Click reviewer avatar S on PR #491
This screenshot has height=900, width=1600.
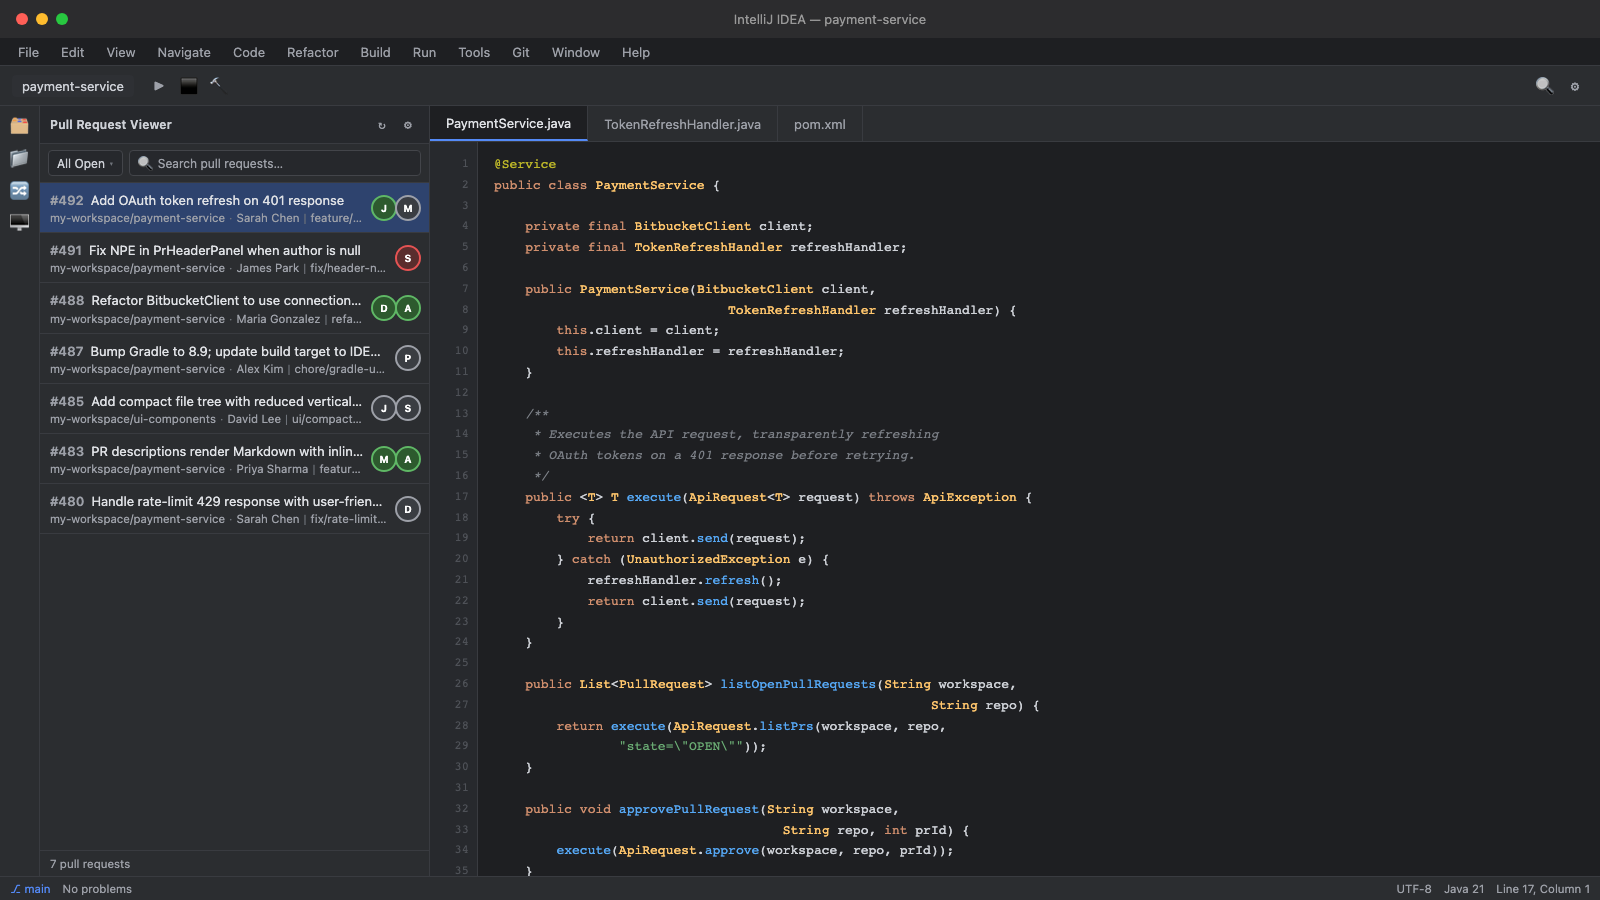[x=408, y=258]
